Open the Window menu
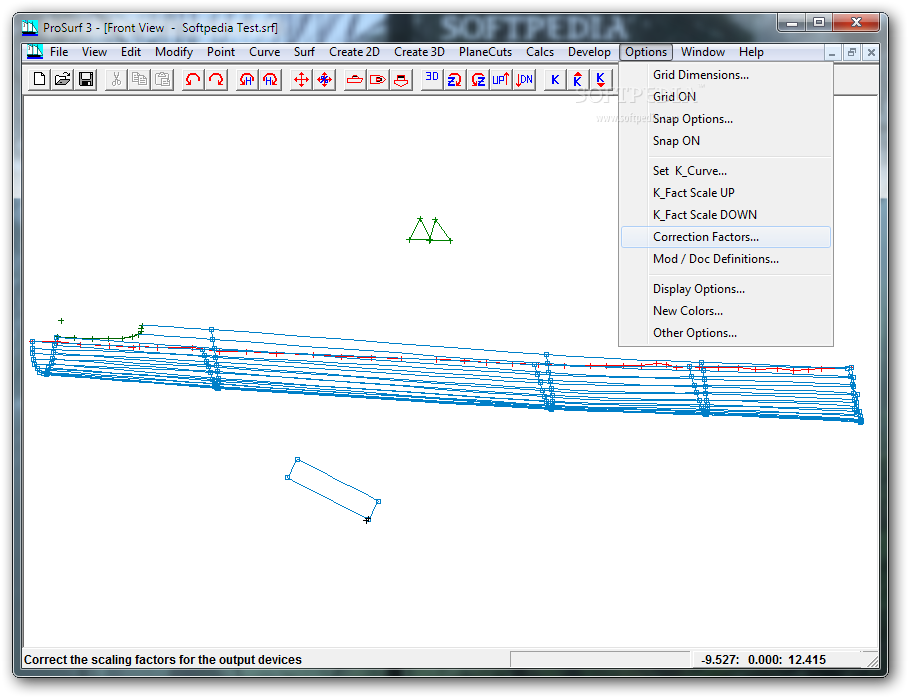The width and height of the screenshot is (909, 698). click(x=703, y=52)
